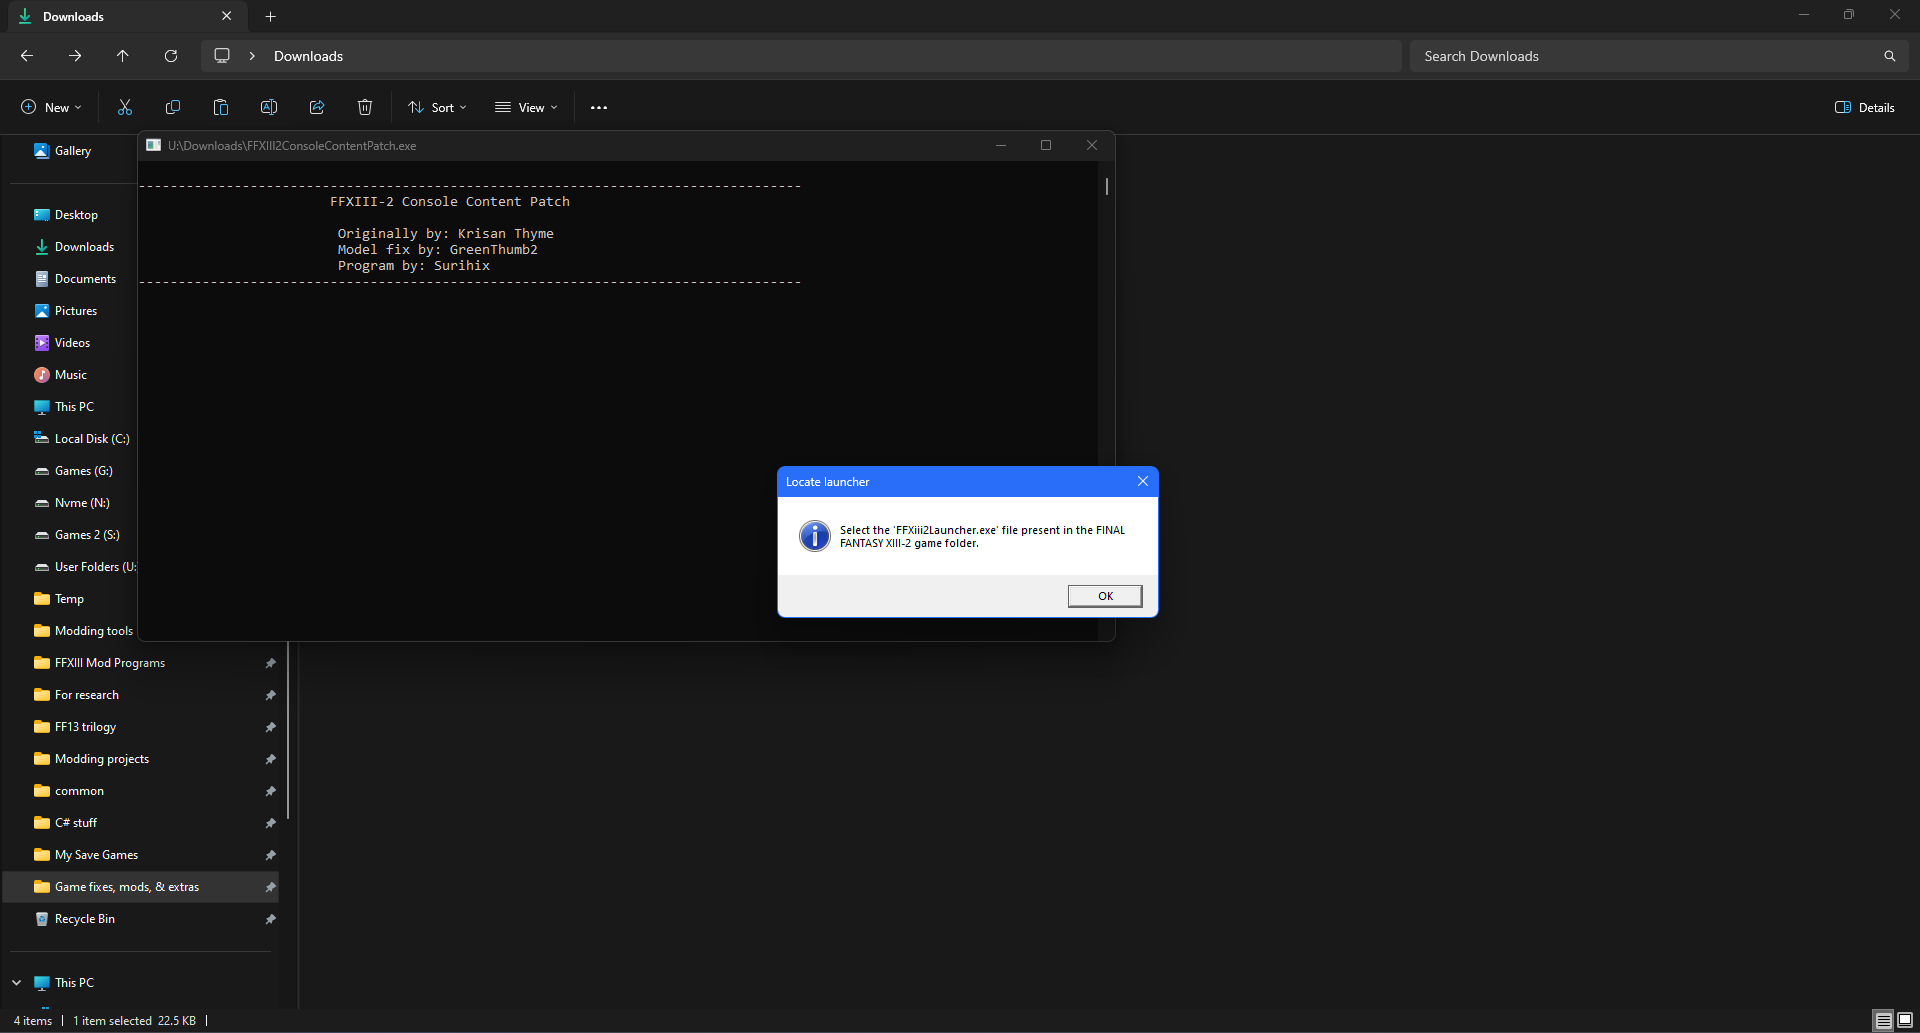Open Recycle Bin in sidebar
This screenshot has height=1033, width=1920.
[84, 919]
